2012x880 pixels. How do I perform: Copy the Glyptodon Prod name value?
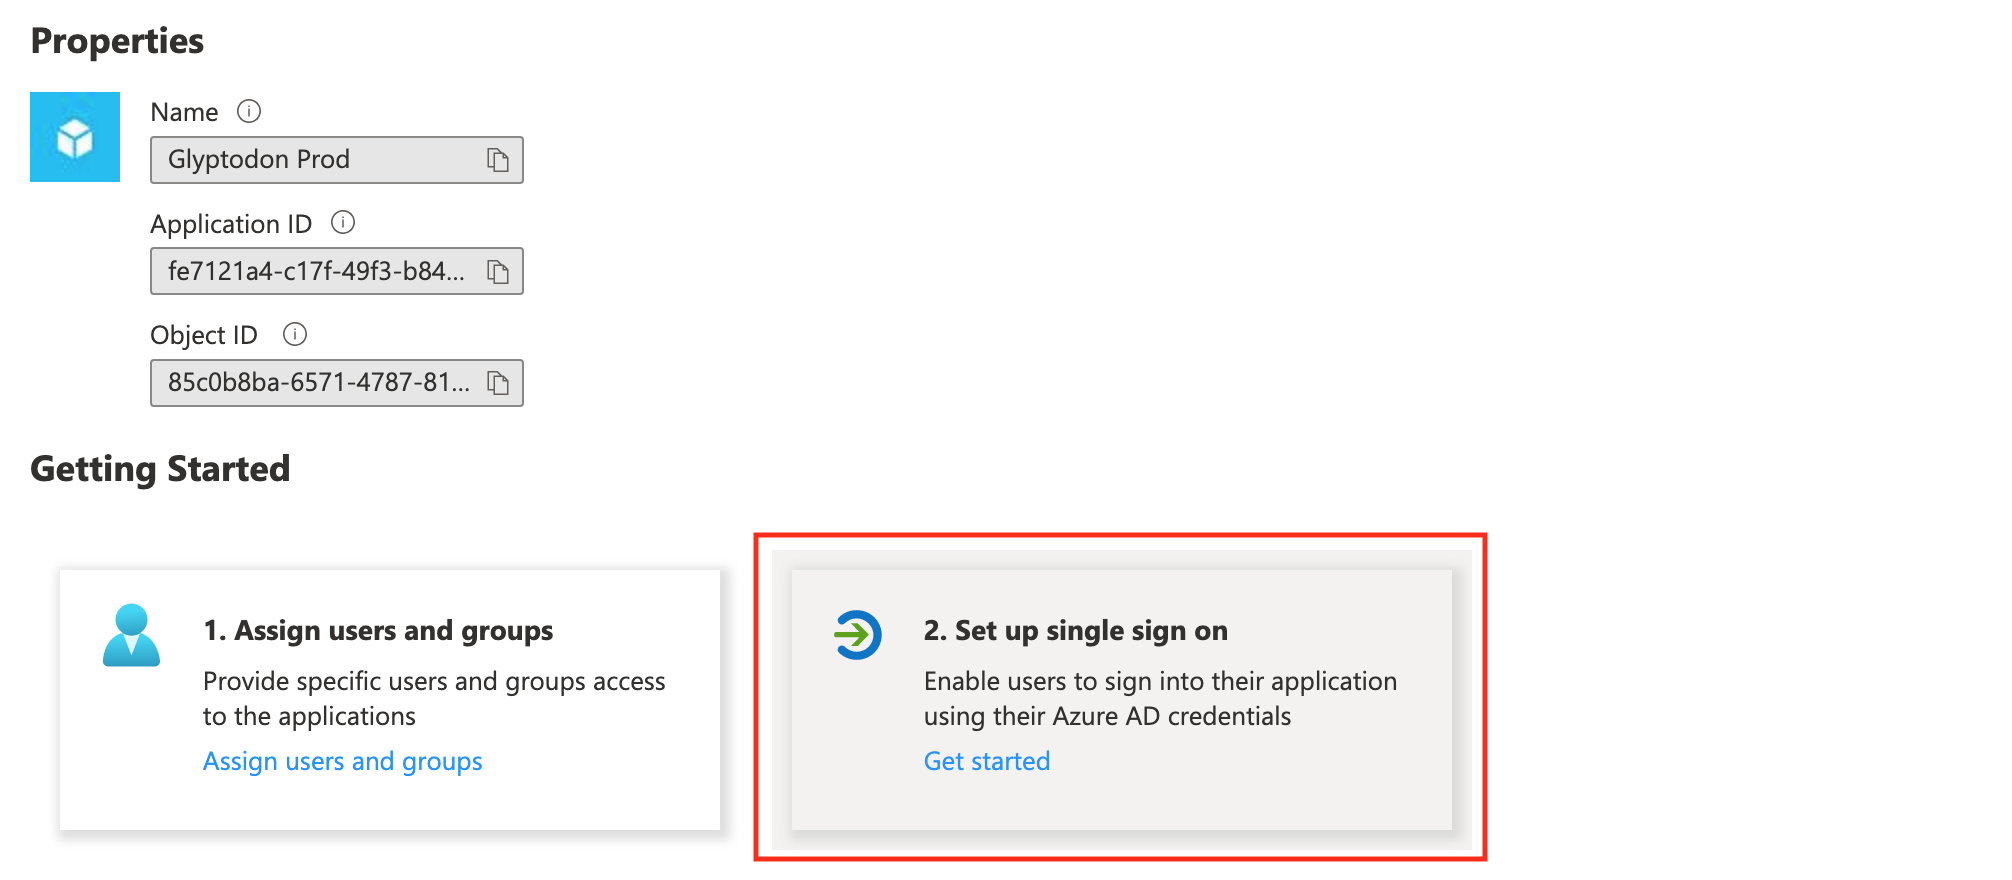pyautogui.click(x=498, y=160)
